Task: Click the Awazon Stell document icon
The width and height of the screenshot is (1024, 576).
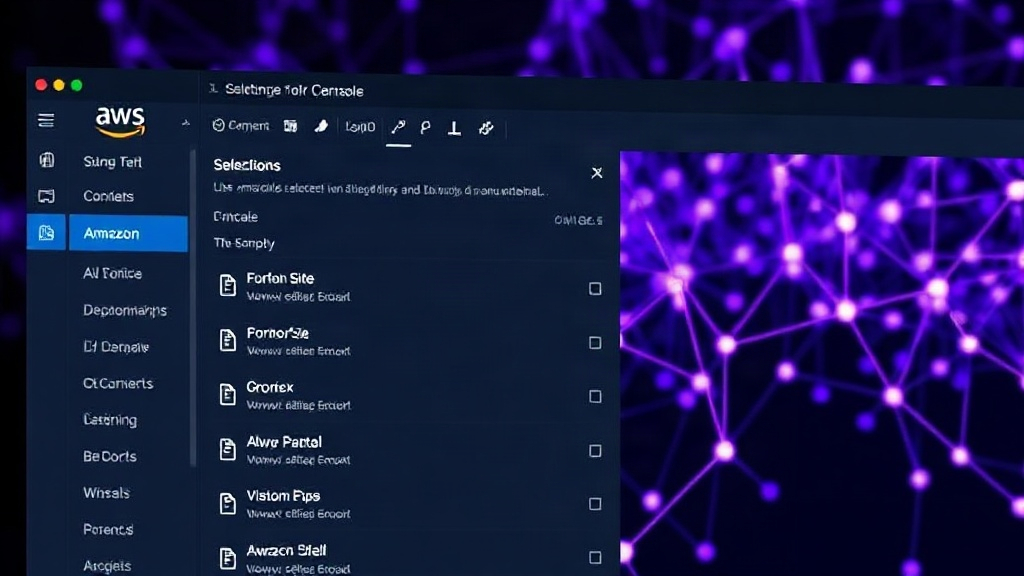Action: (227, 558)
